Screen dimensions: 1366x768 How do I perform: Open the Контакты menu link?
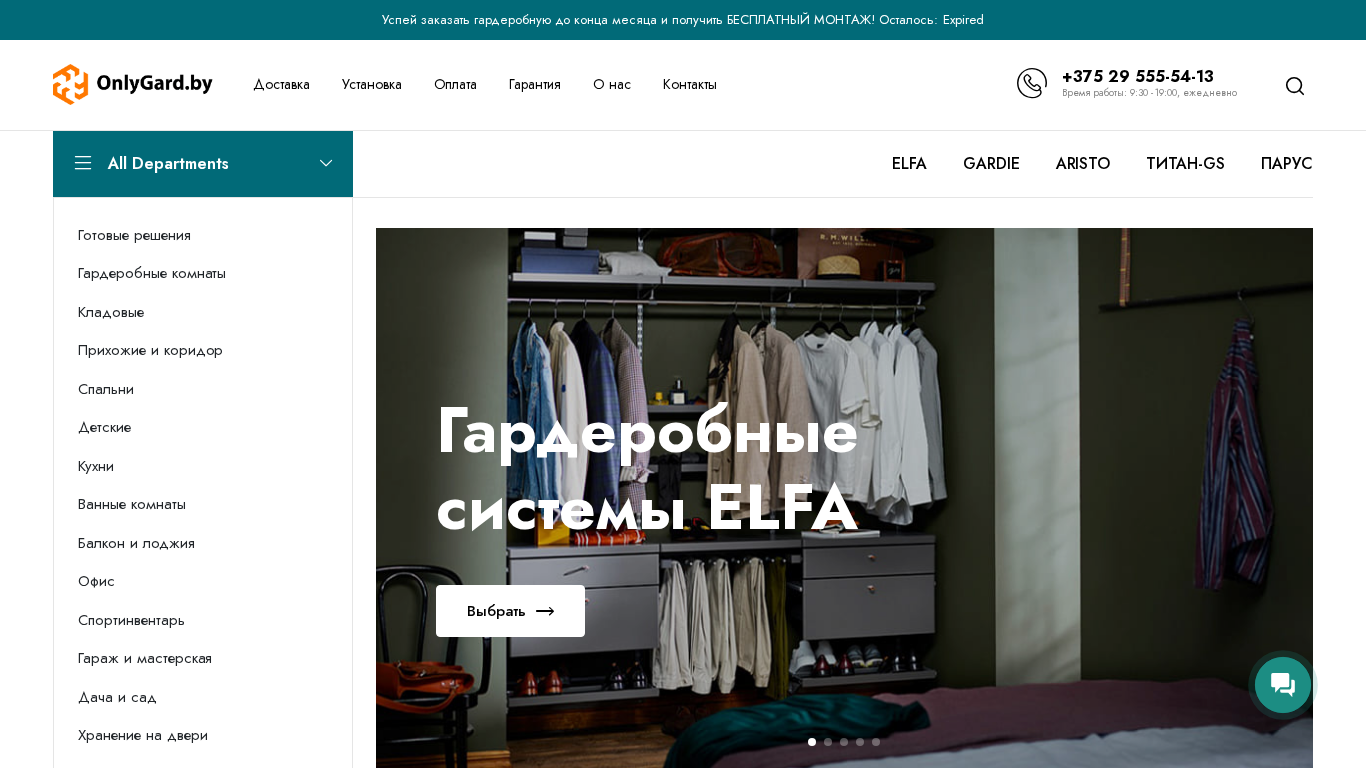[x=689, y=84]
